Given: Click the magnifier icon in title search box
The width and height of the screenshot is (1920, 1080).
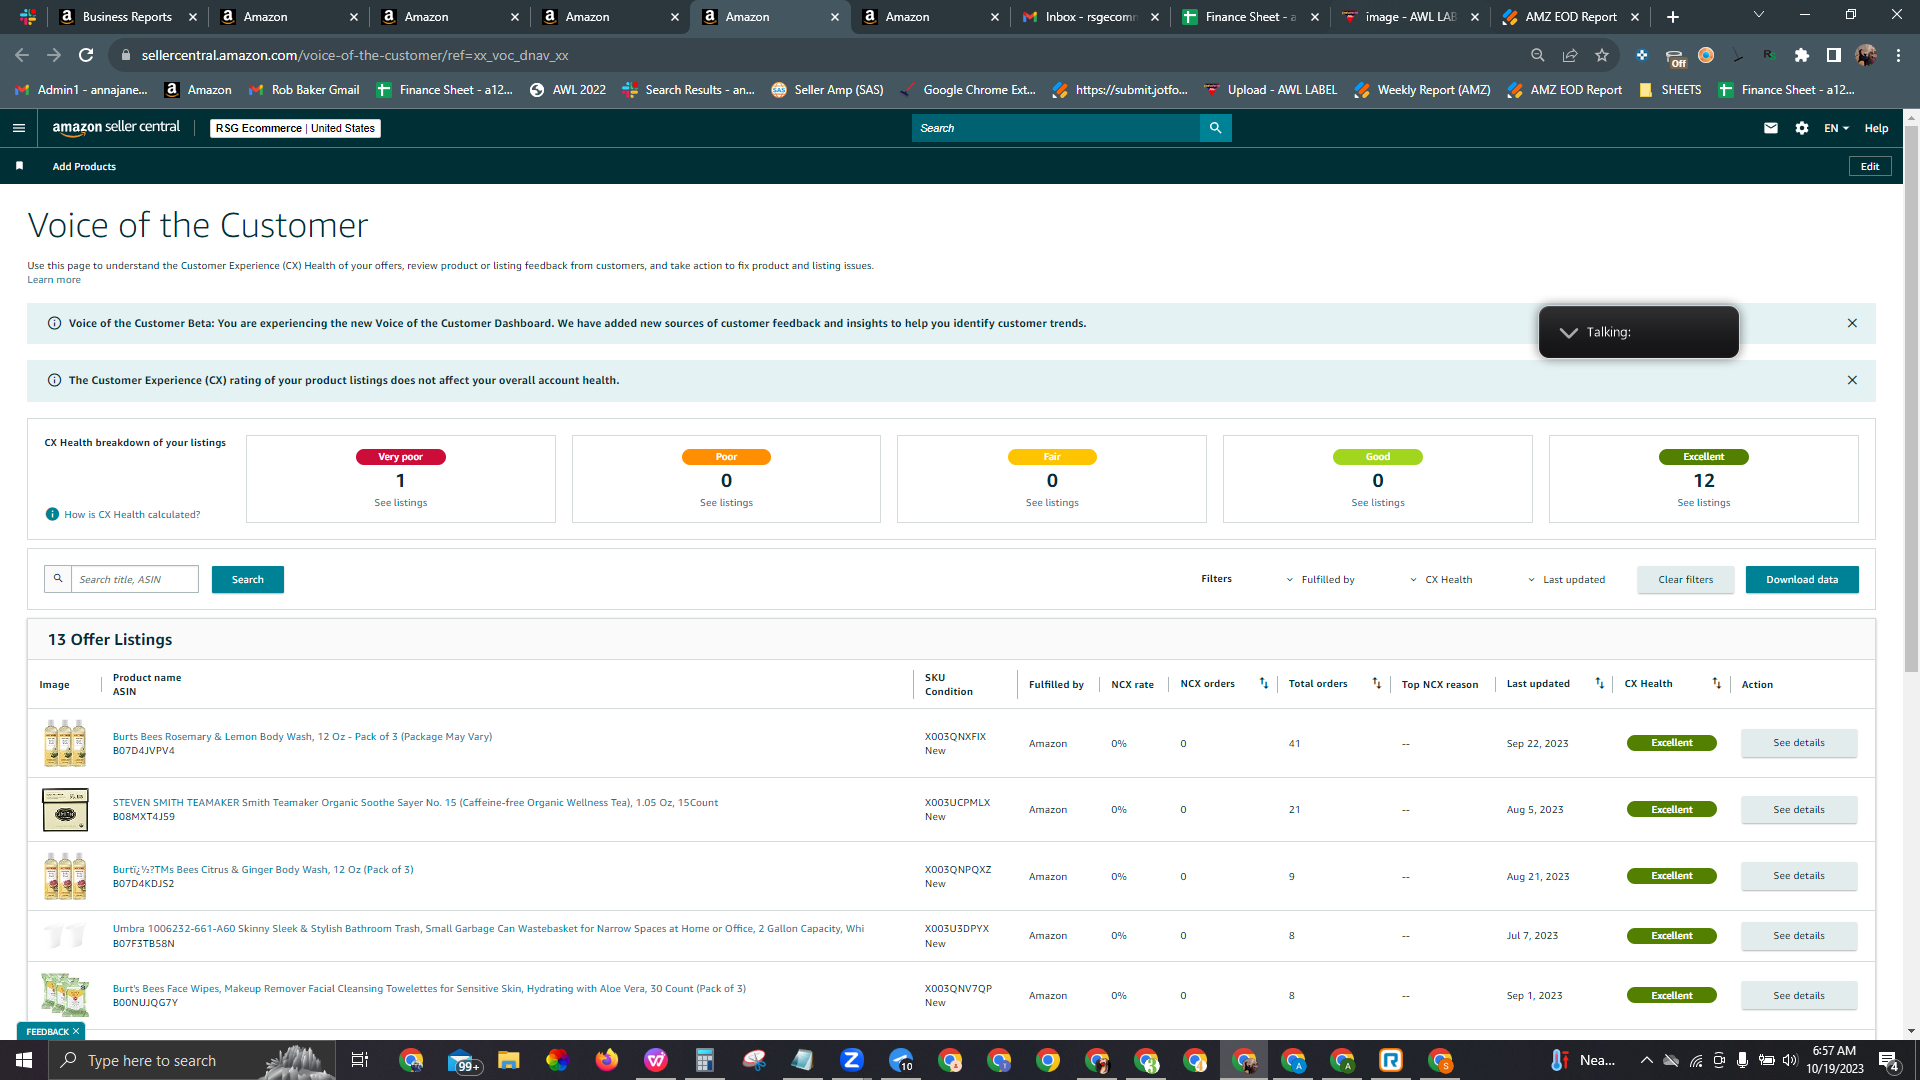Looking at the screenshot, I should 58,579.
